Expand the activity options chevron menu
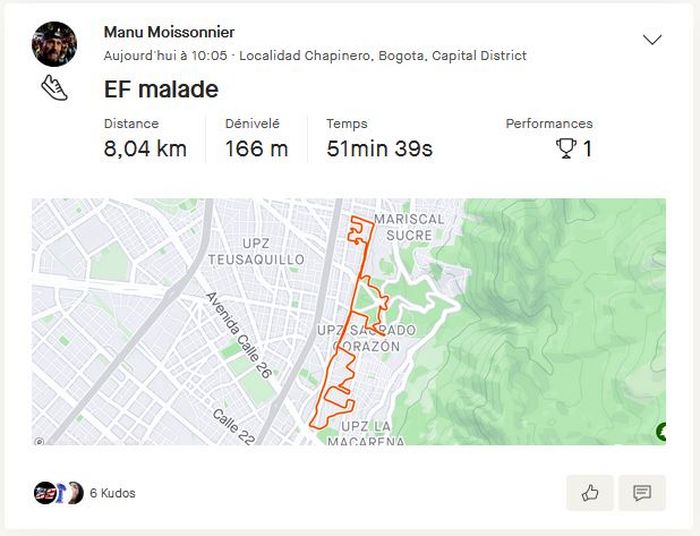The width and height of the screenshot is (700, 536). click(652, 40)
